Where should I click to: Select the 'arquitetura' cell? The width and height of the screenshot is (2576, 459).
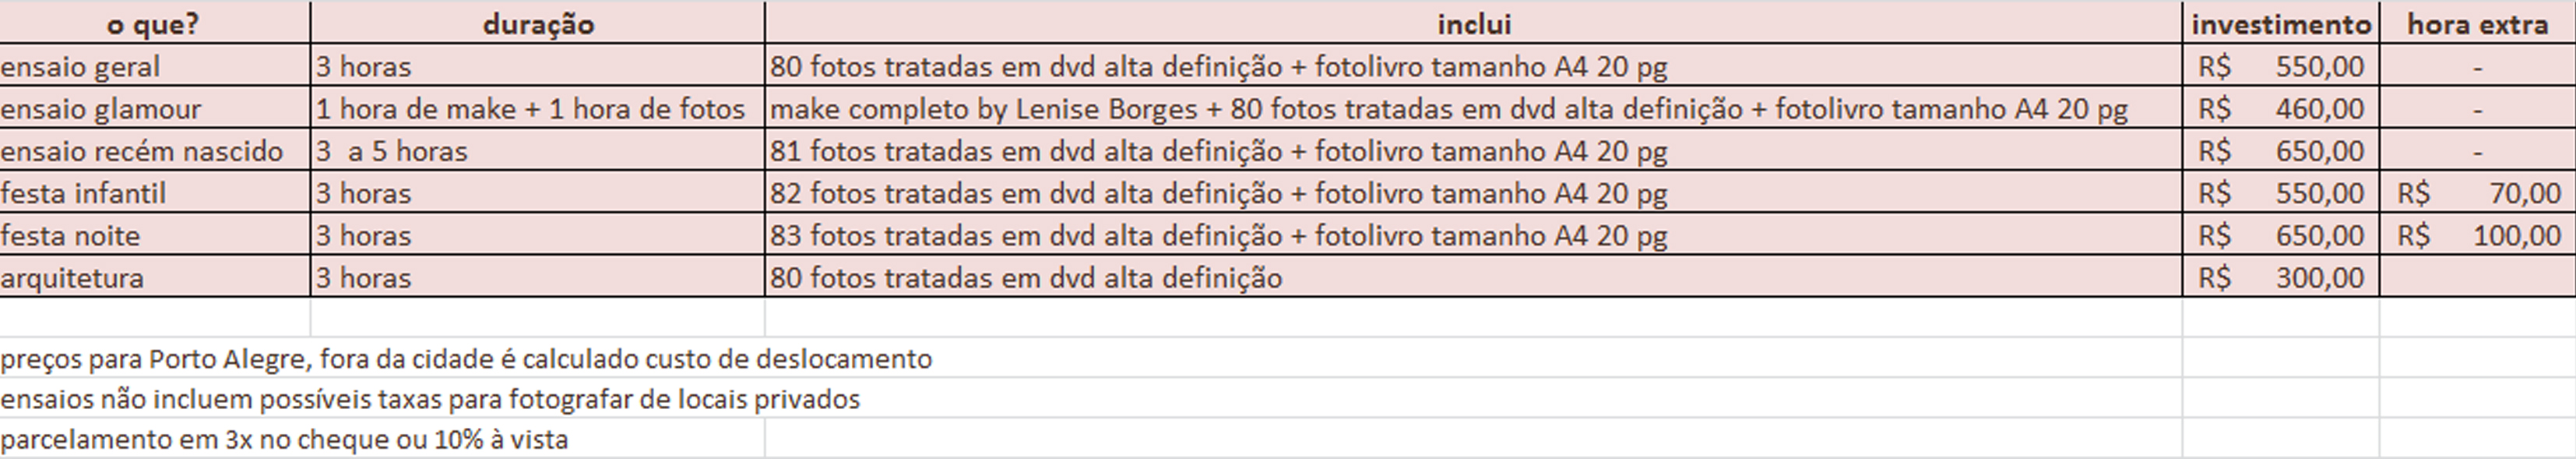[154, 277]
